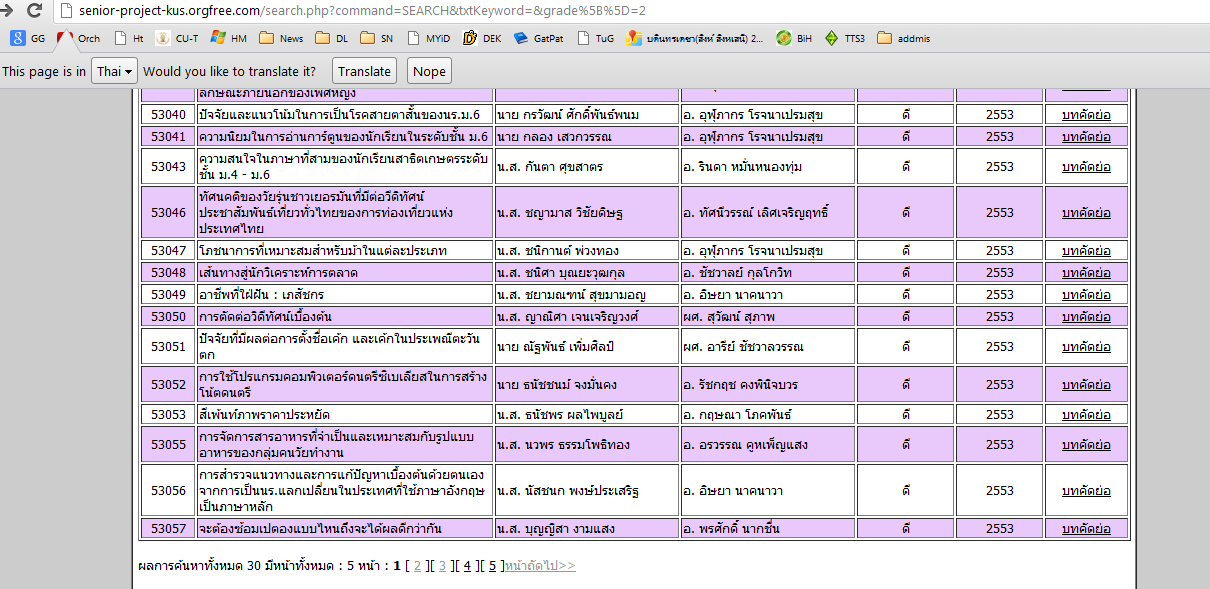Open the abstract link for project 53057
The height and width of the screenshot is (589, 1210).
[1086, 528]
